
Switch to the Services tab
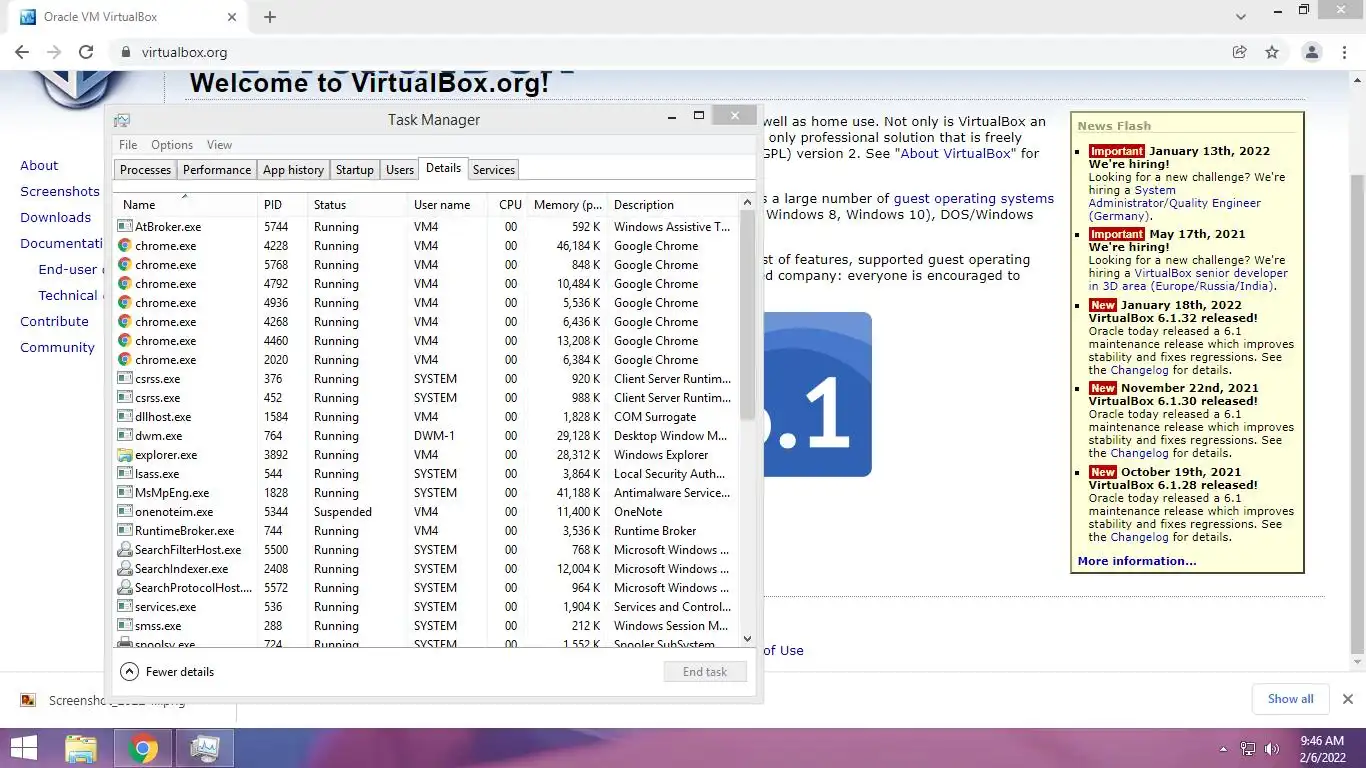[494, 170]
